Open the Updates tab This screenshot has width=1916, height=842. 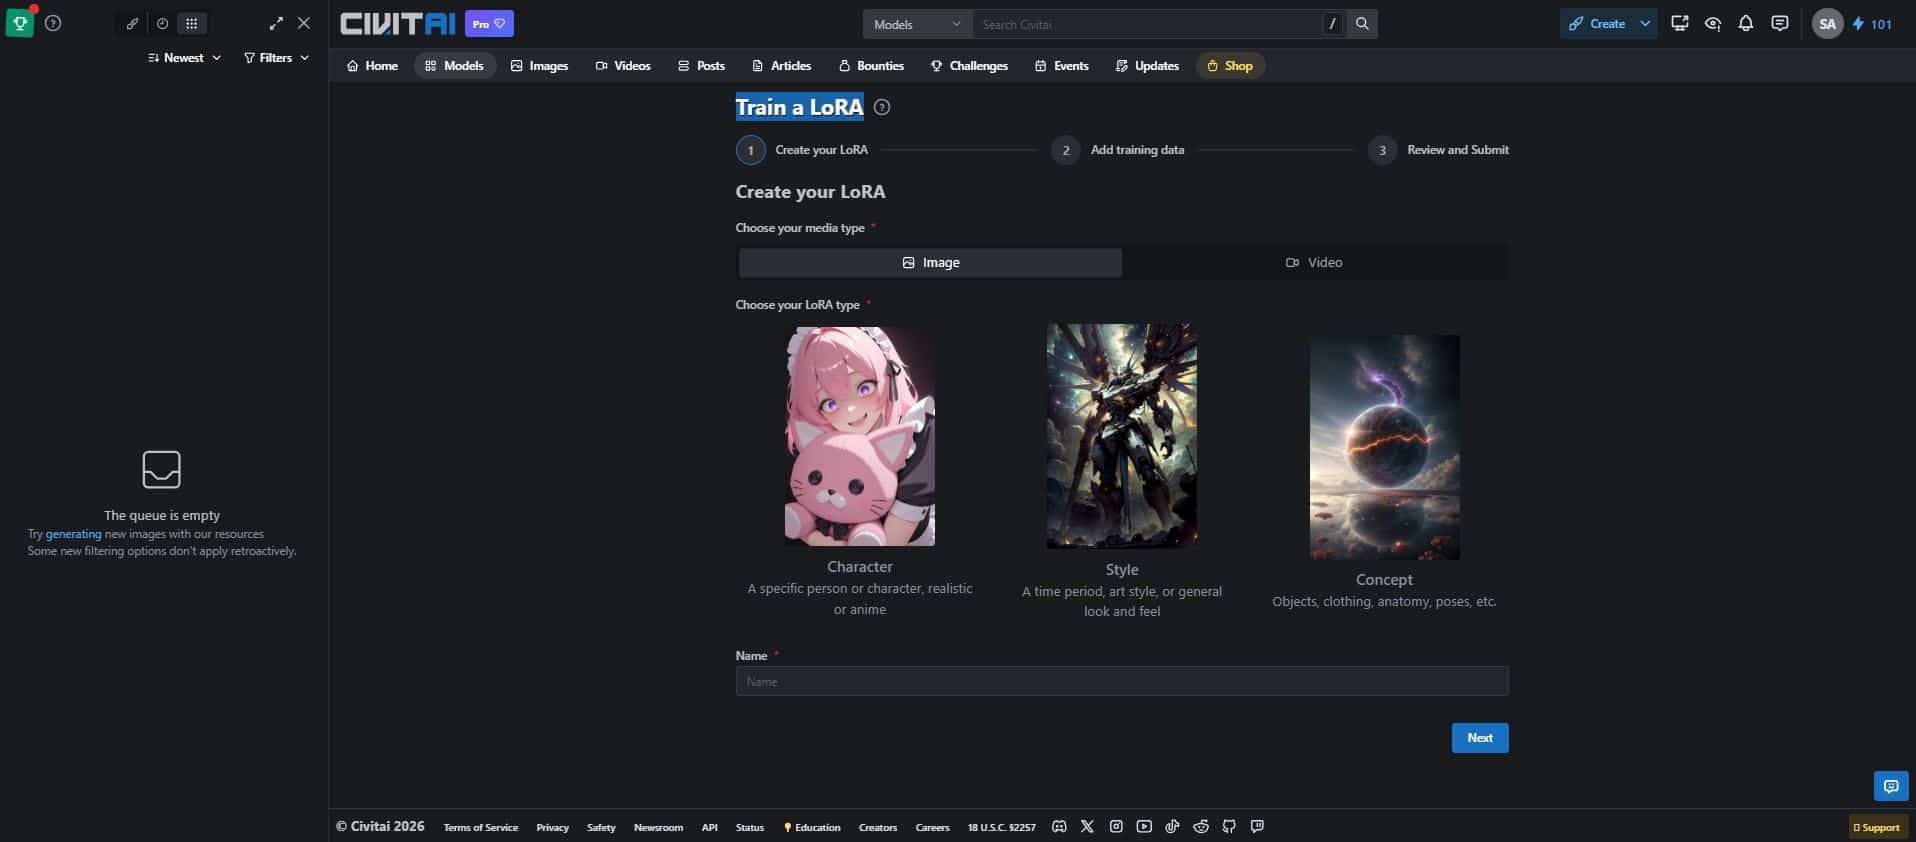pyautogui.click(x=1147, y=66)
